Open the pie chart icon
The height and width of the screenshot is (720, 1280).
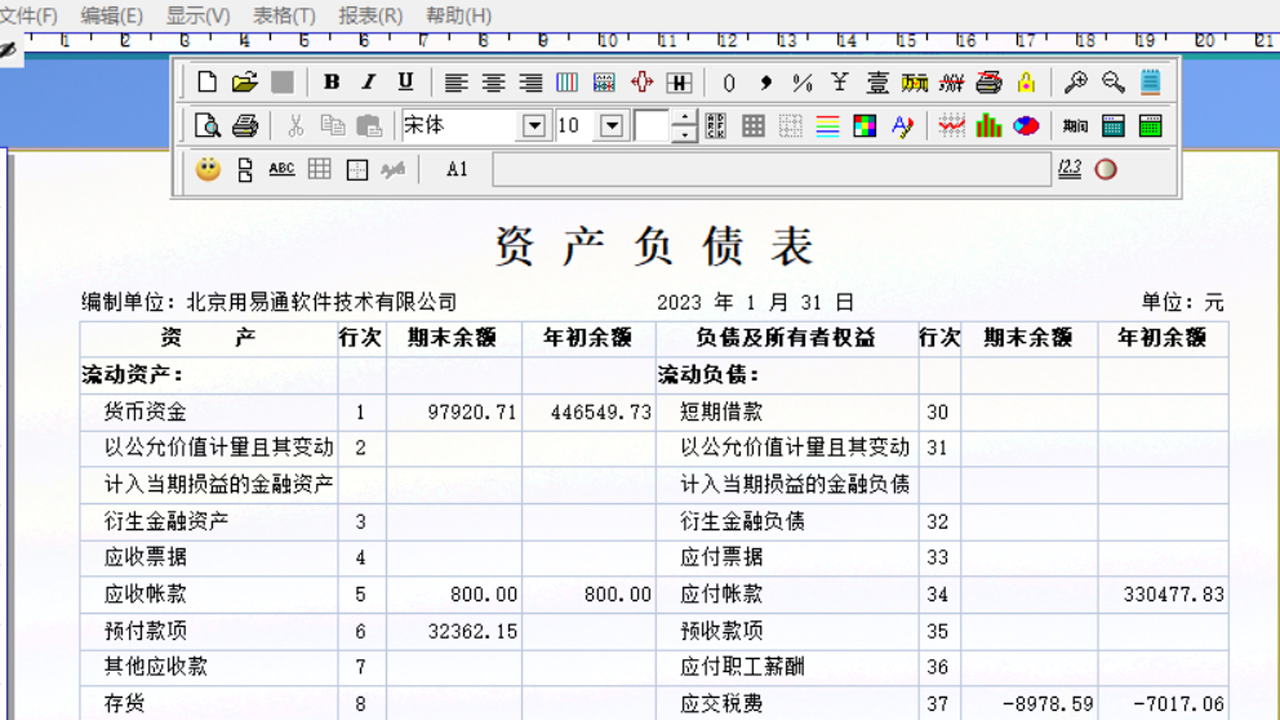(1025, 127)
